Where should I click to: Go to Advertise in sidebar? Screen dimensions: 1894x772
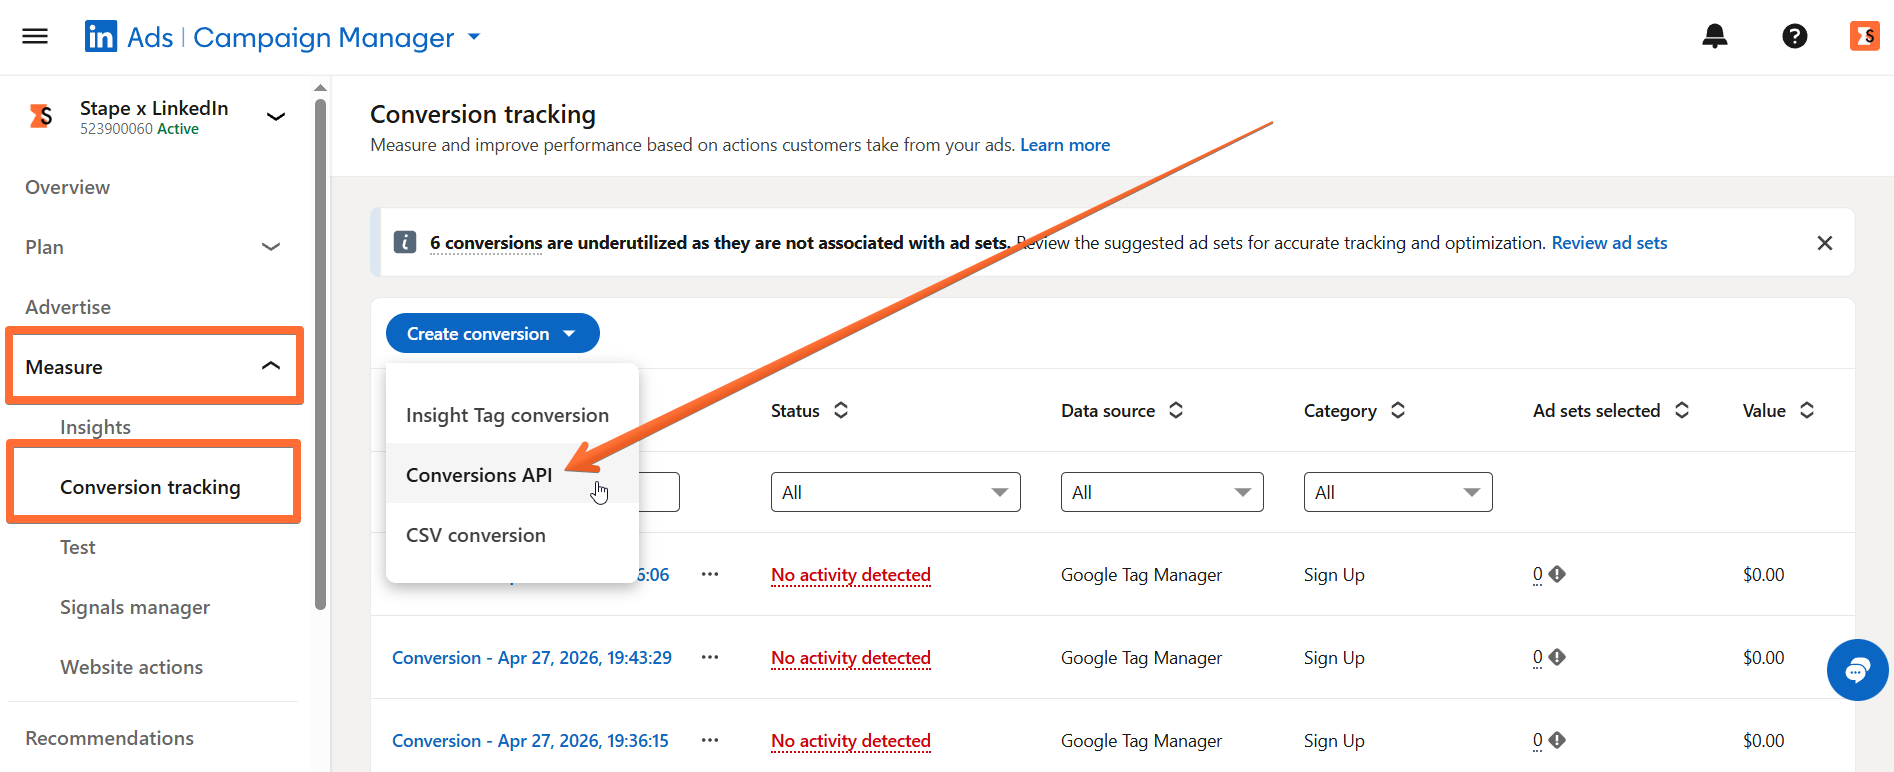(68, 307)
